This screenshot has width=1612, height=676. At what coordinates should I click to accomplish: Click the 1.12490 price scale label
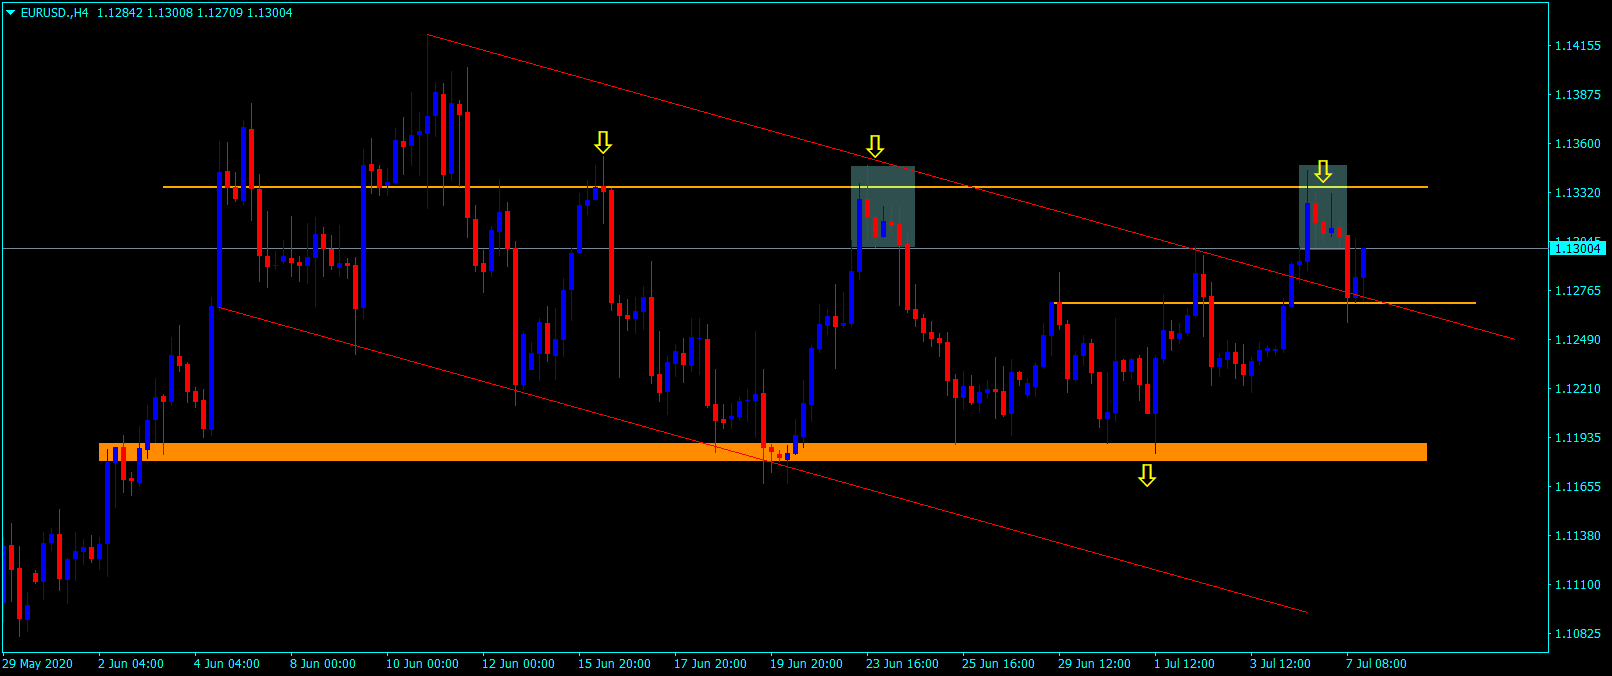pyautogui.click(x=1577, y=340)
